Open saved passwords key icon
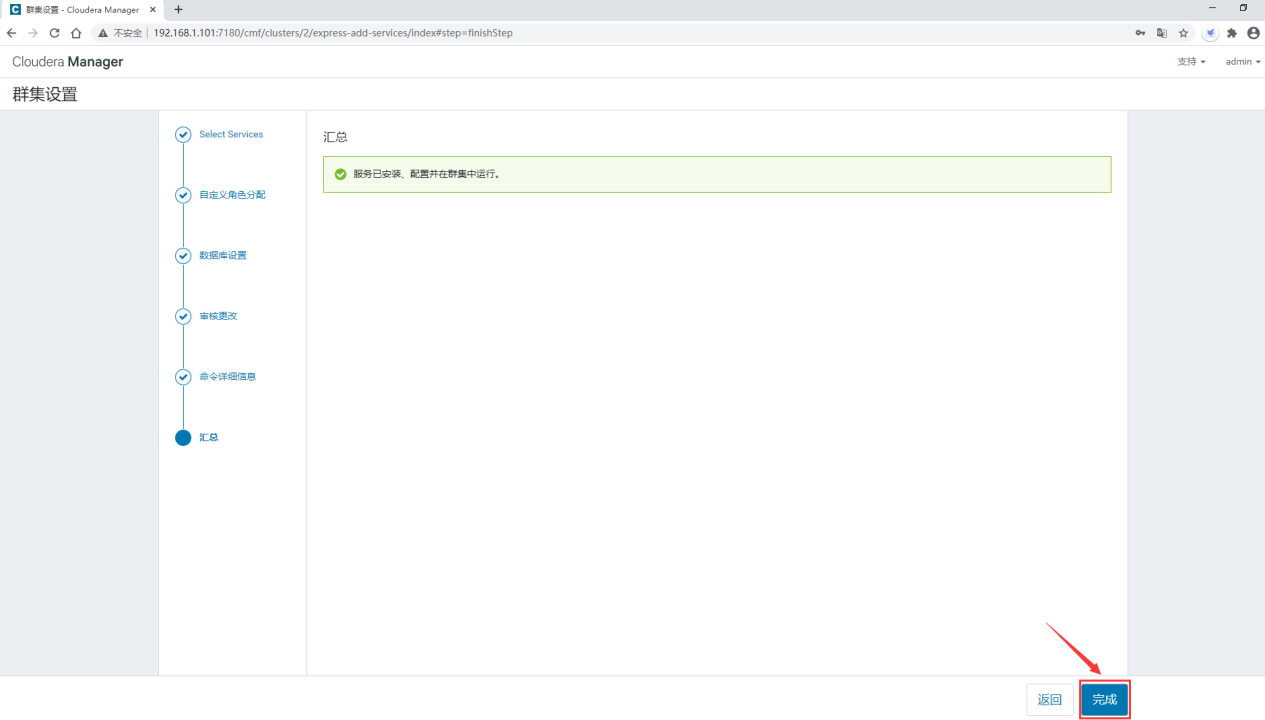1265x720 pixels. click(x=1140, y=33)
